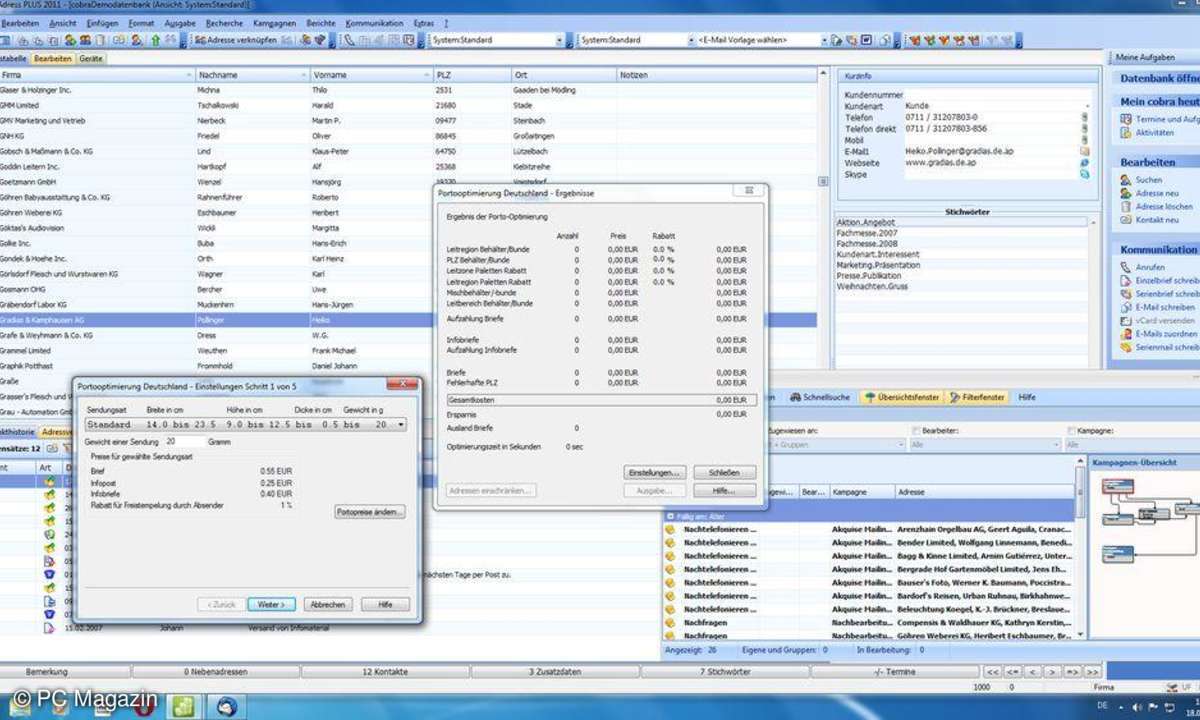
Task: Click the green taskbar application icon
Action: click(184, 707)
